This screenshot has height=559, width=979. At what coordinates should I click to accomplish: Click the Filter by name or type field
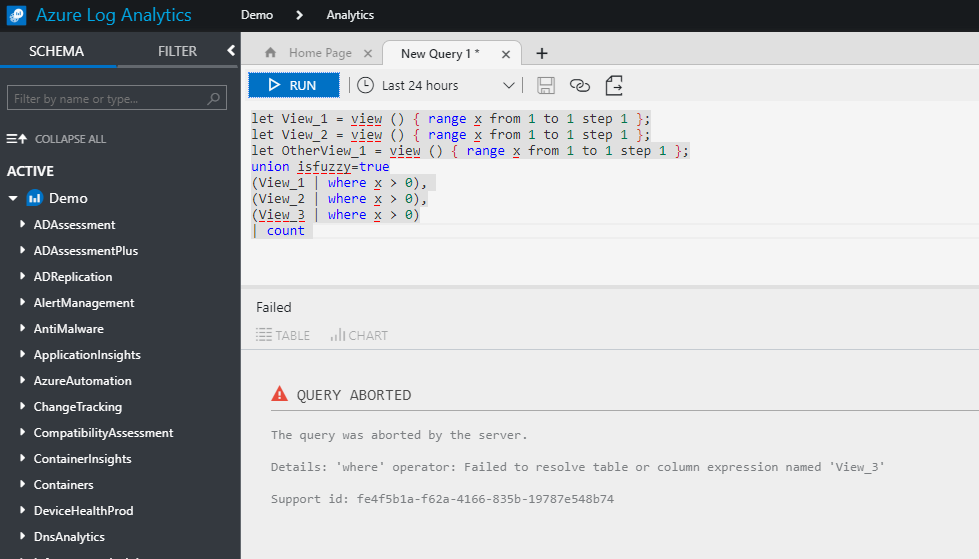coord(117,99)
